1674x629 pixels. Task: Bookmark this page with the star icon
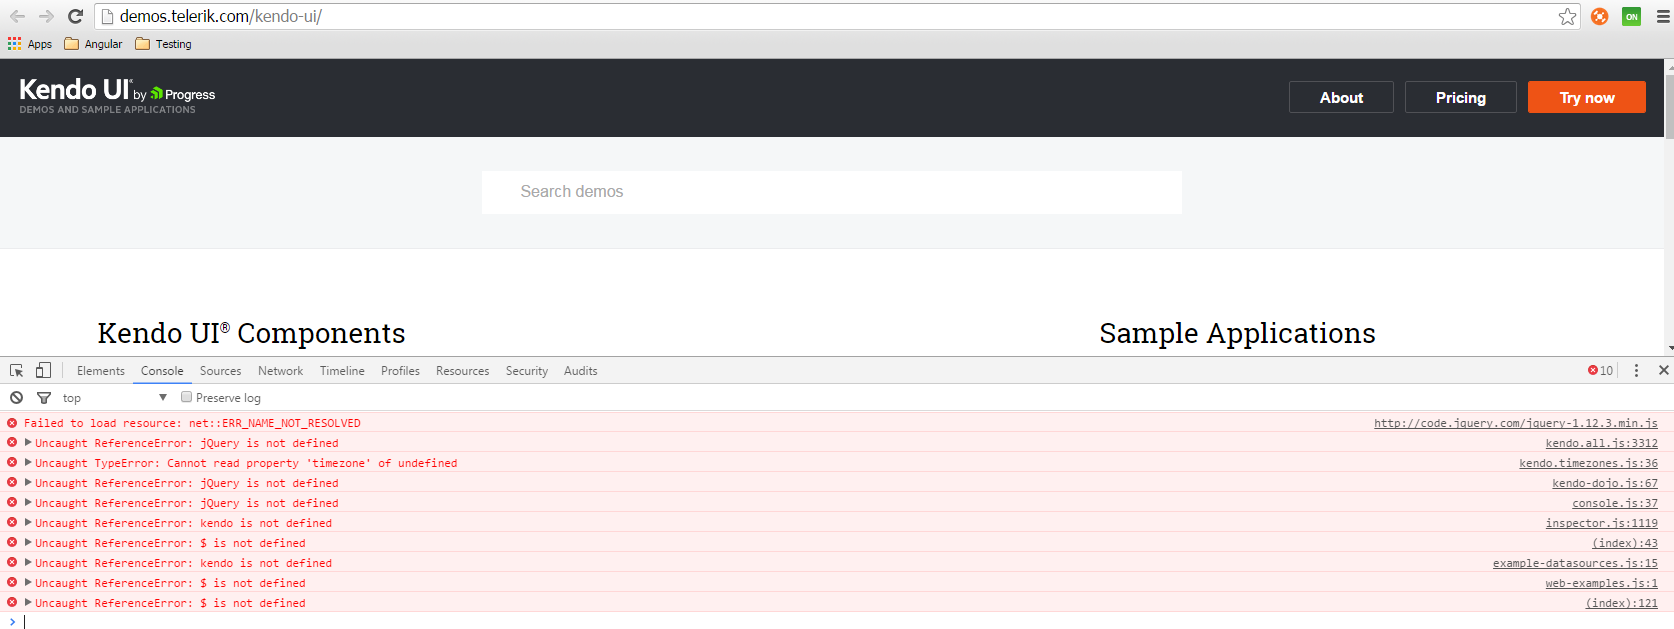(1567, 16)
